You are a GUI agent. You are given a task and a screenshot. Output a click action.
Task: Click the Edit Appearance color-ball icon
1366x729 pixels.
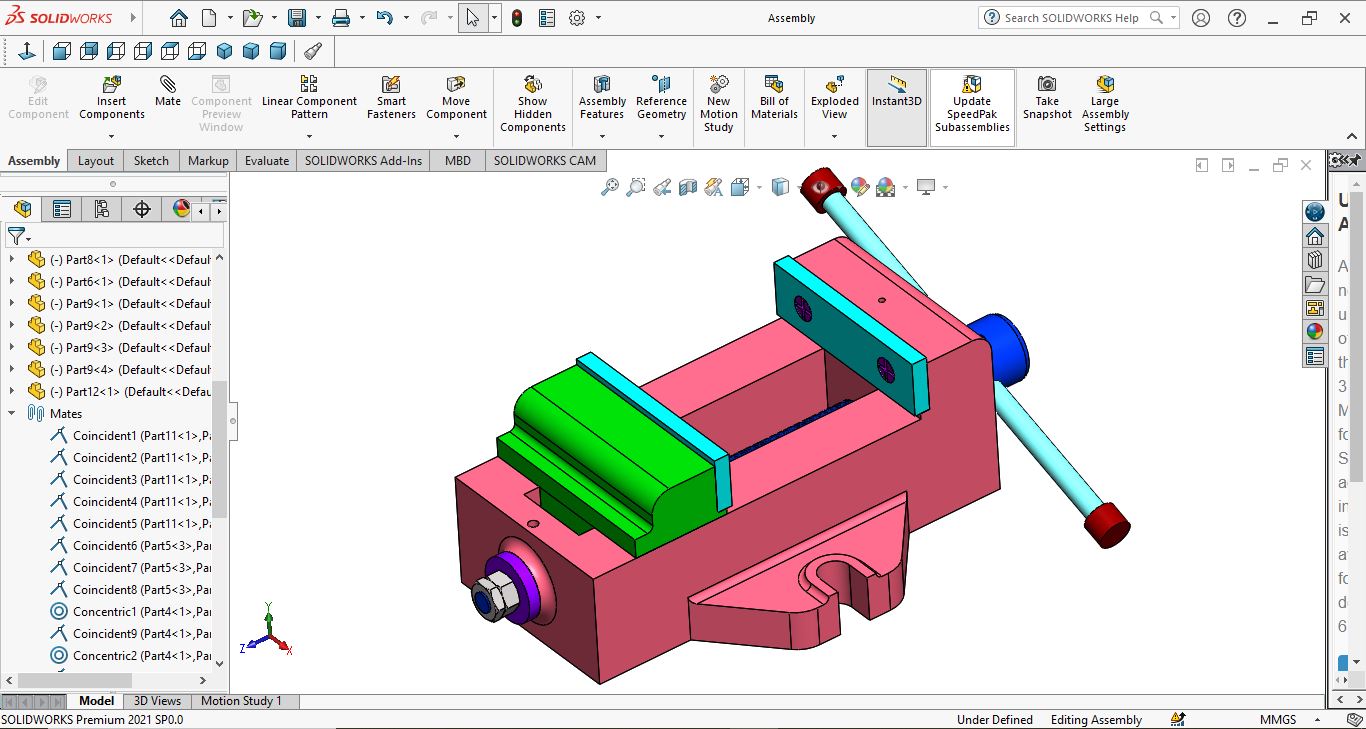(859, 187)
